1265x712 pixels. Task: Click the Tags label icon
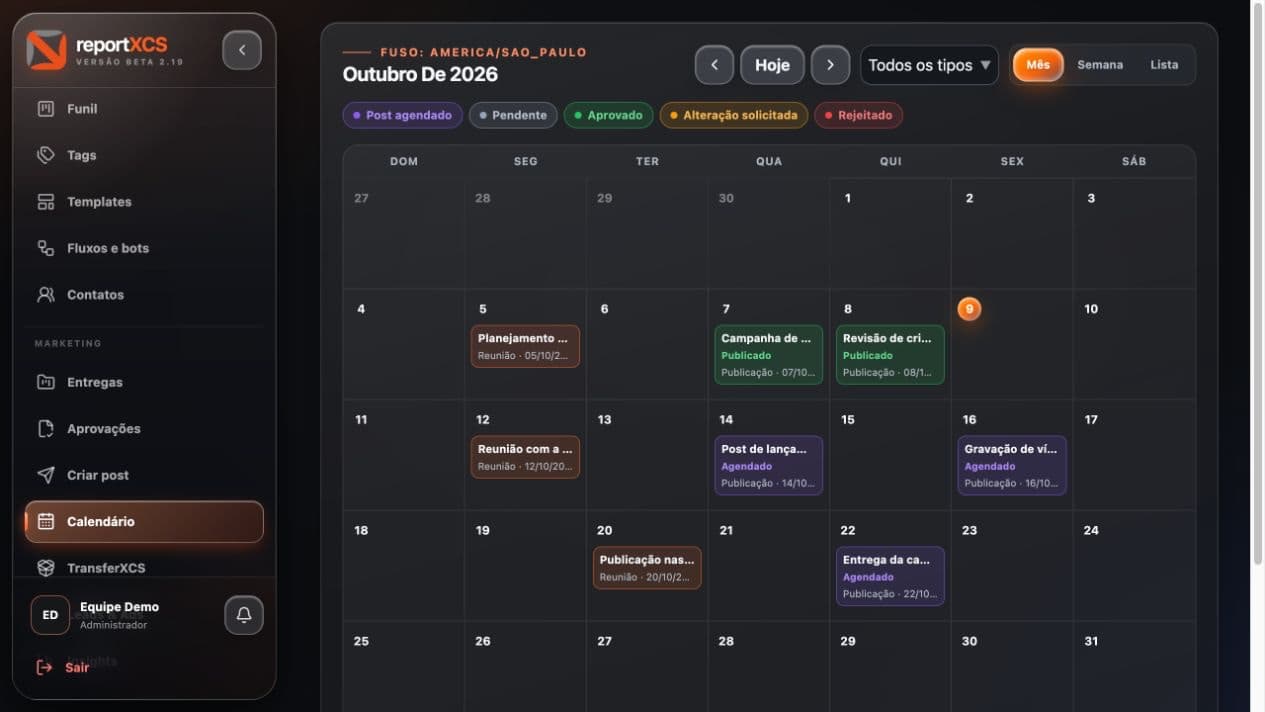tap(45, 155)
